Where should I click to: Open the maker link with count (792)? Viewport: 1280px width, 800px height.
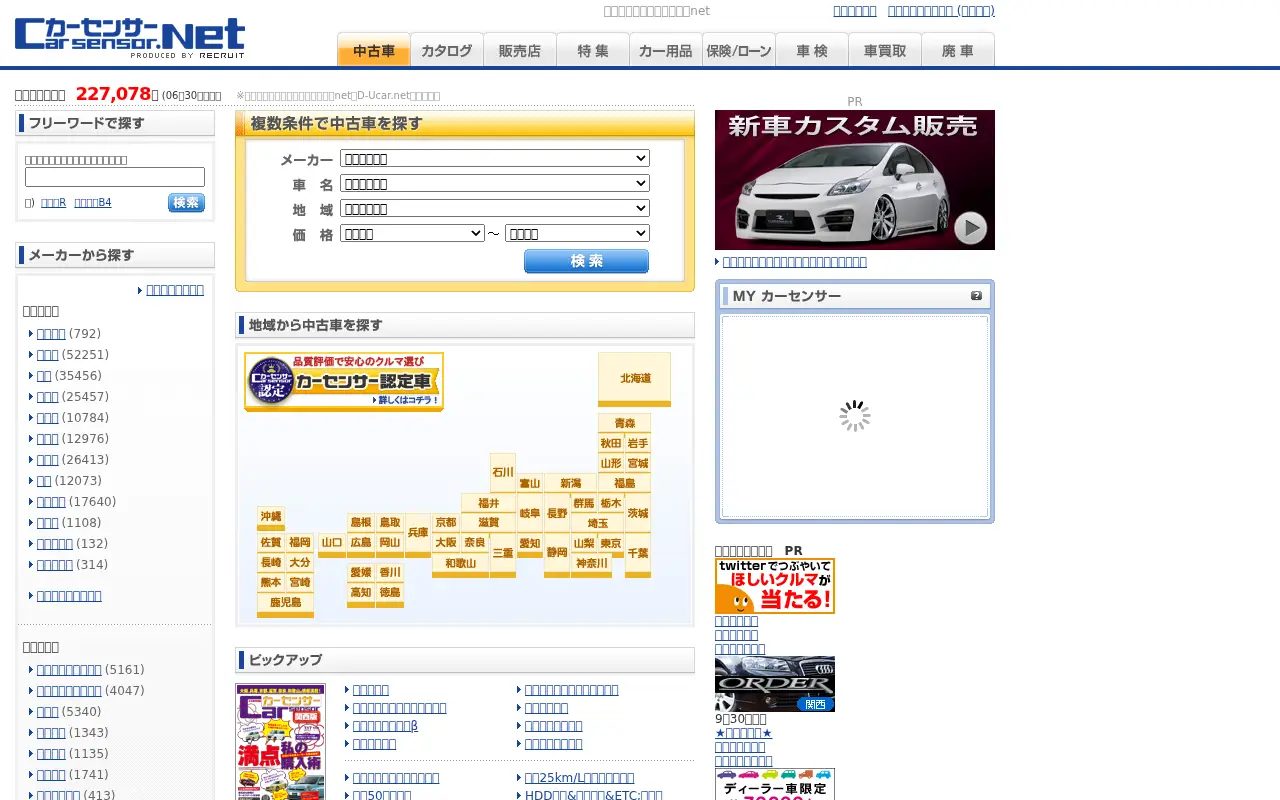coord(51,334)
